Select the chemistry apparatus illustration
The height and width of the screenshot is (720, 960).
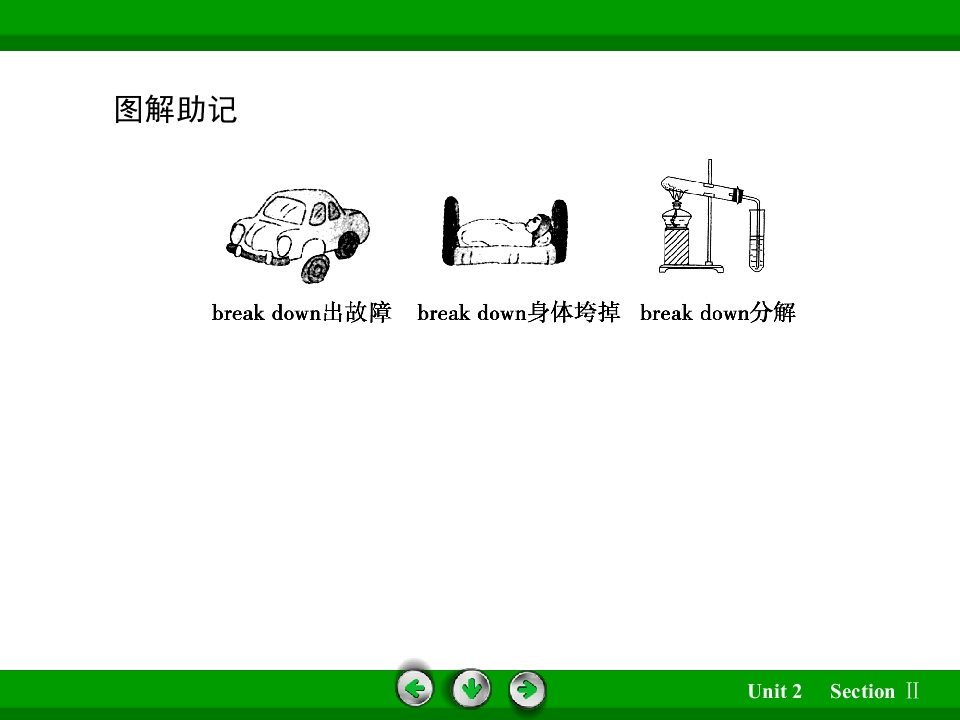(713, 216)
